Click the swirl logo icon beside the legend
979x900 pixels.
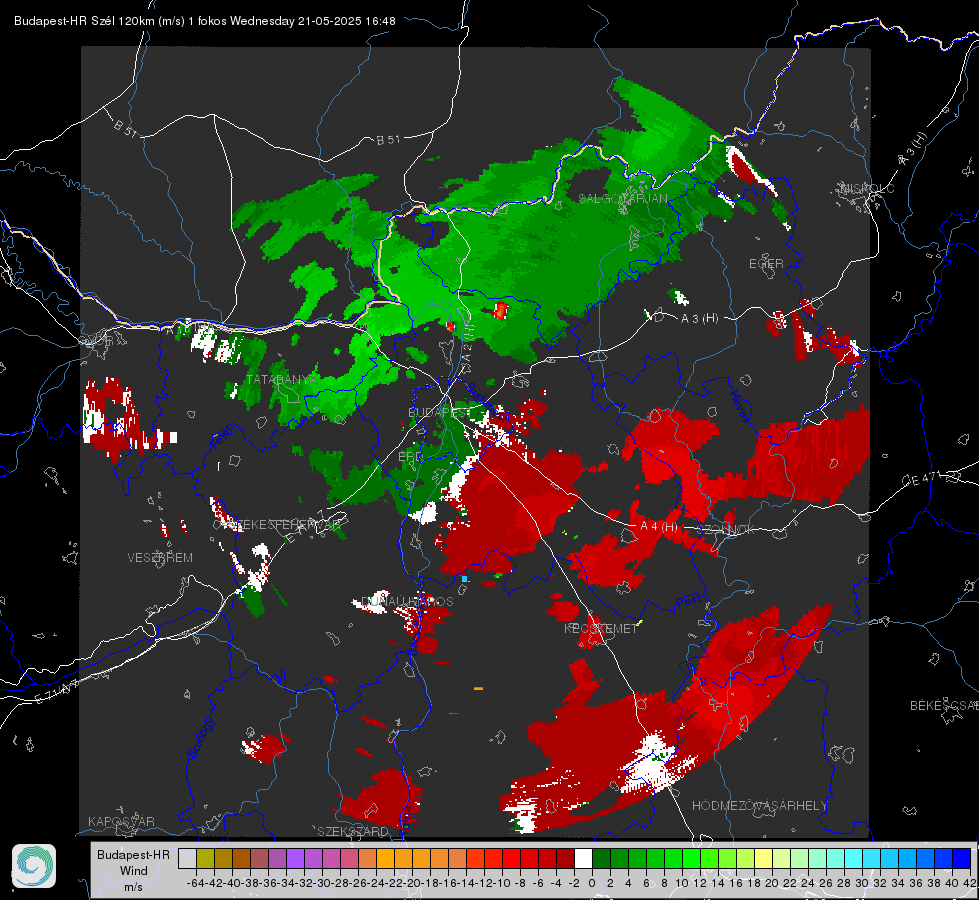(x=34, y=866)
